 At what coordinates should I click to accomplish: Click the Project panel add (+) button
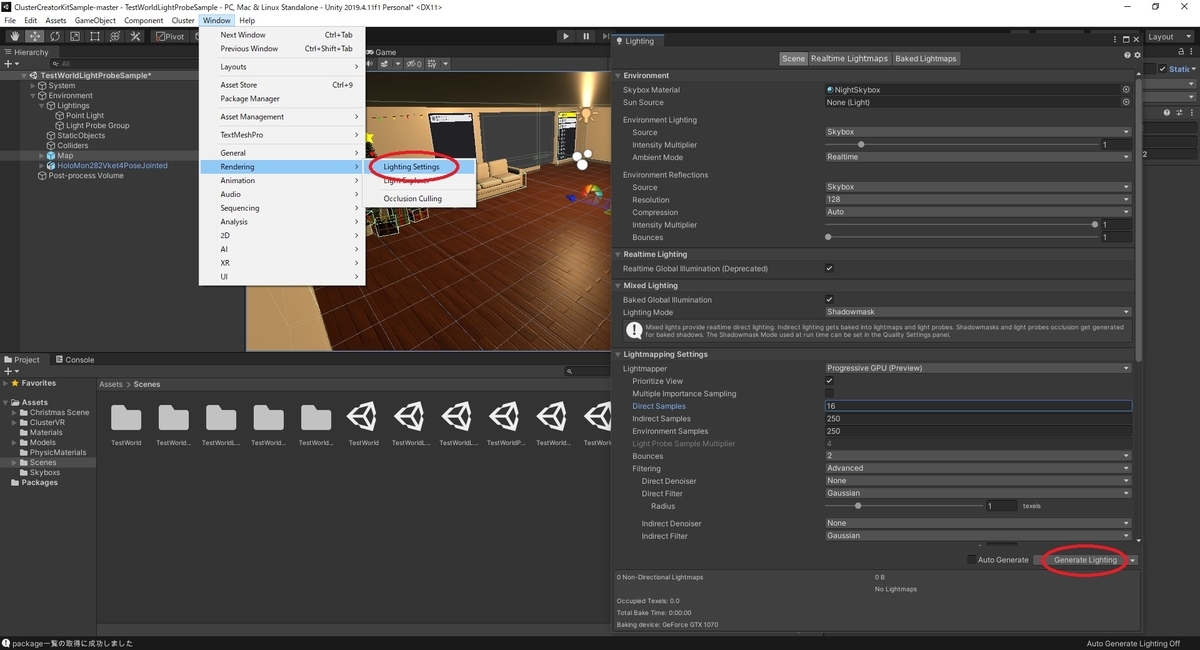click(10, 371)
